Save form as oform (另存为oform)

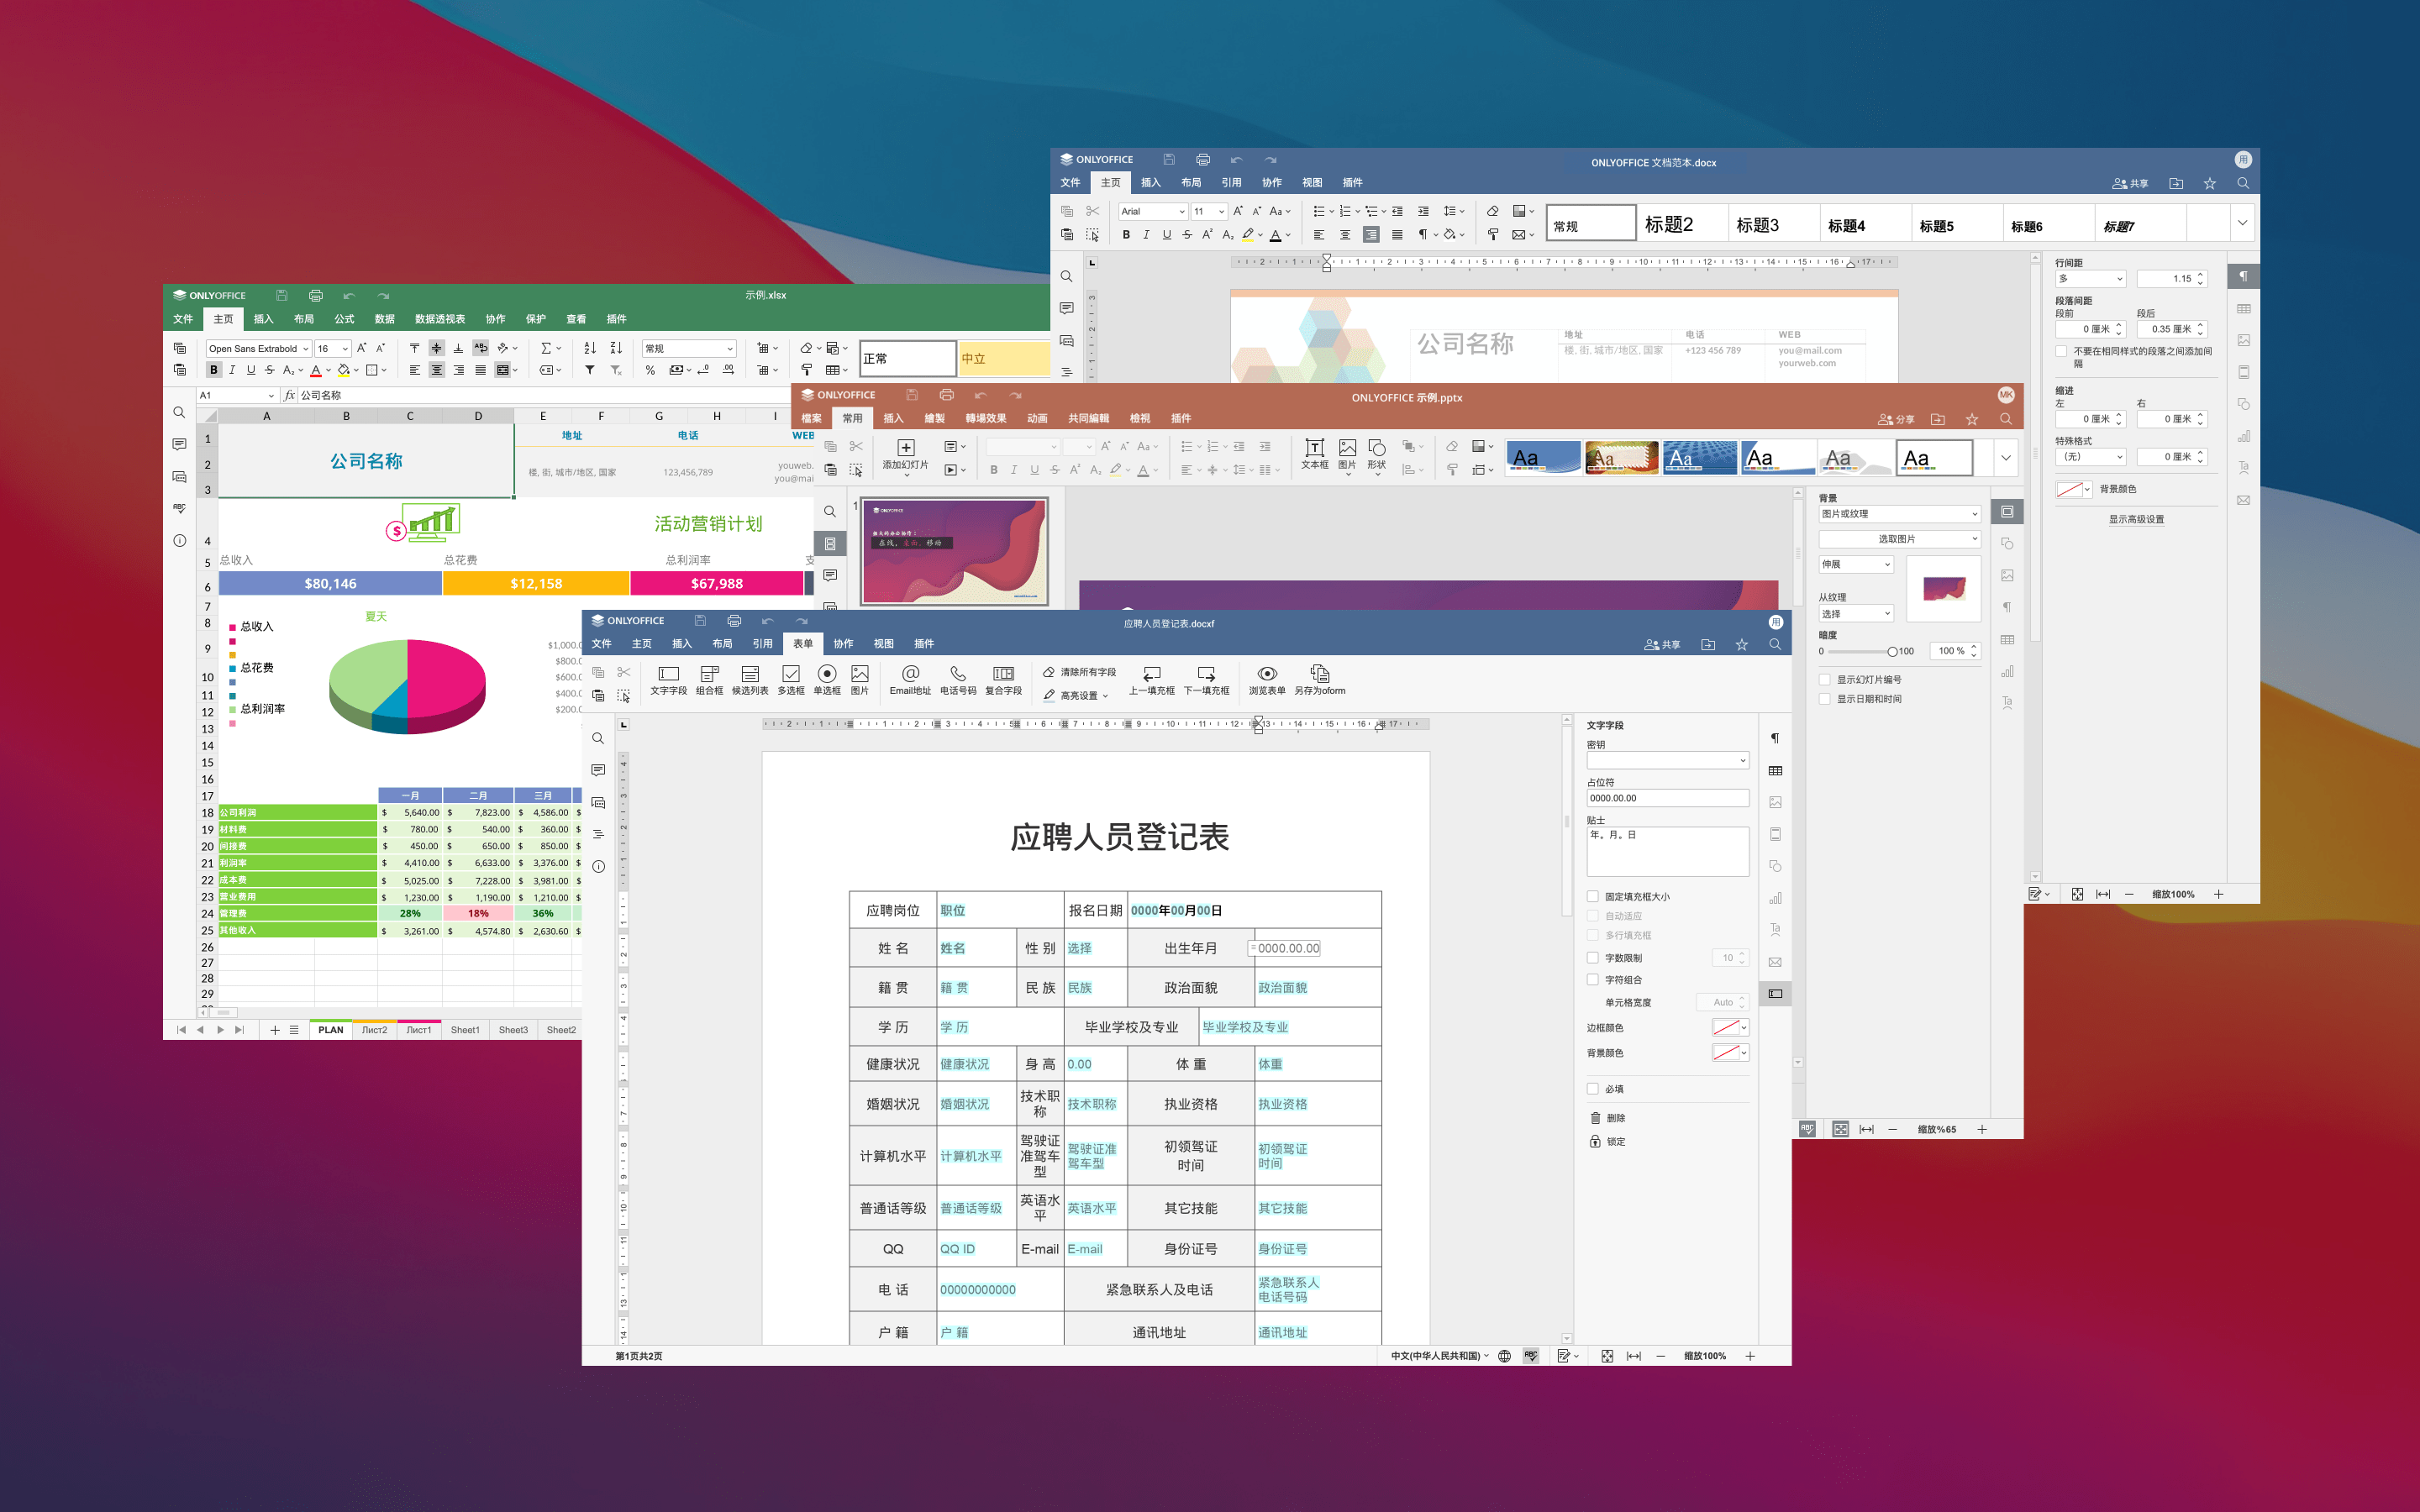pyautogui.click(x=1319, y=679)
